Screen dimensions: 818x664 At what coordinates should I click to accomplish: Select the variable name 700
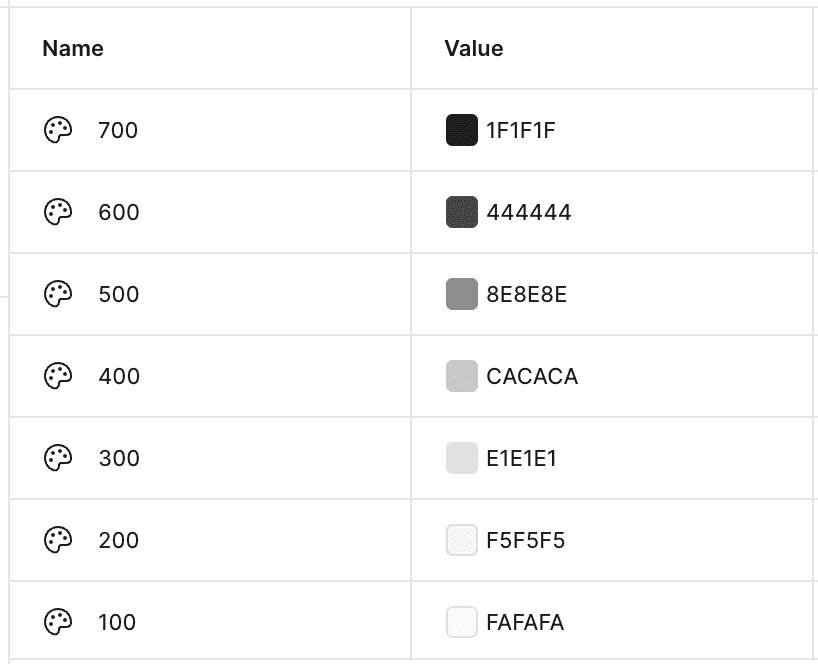[x=118, y=130]
